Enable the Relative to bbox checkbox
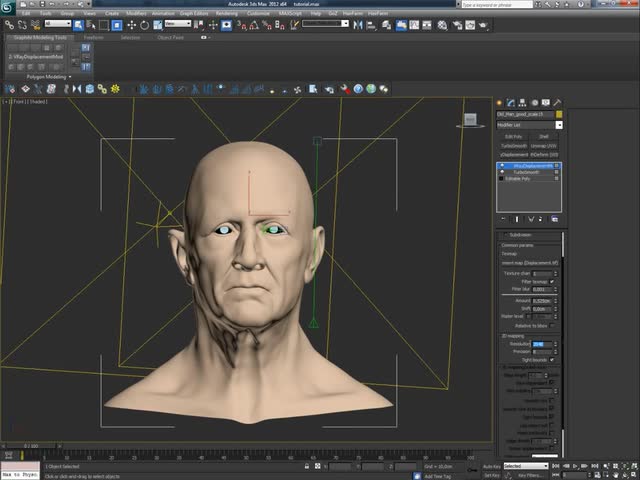The image size is (640, 480). (x=551, y=325)
